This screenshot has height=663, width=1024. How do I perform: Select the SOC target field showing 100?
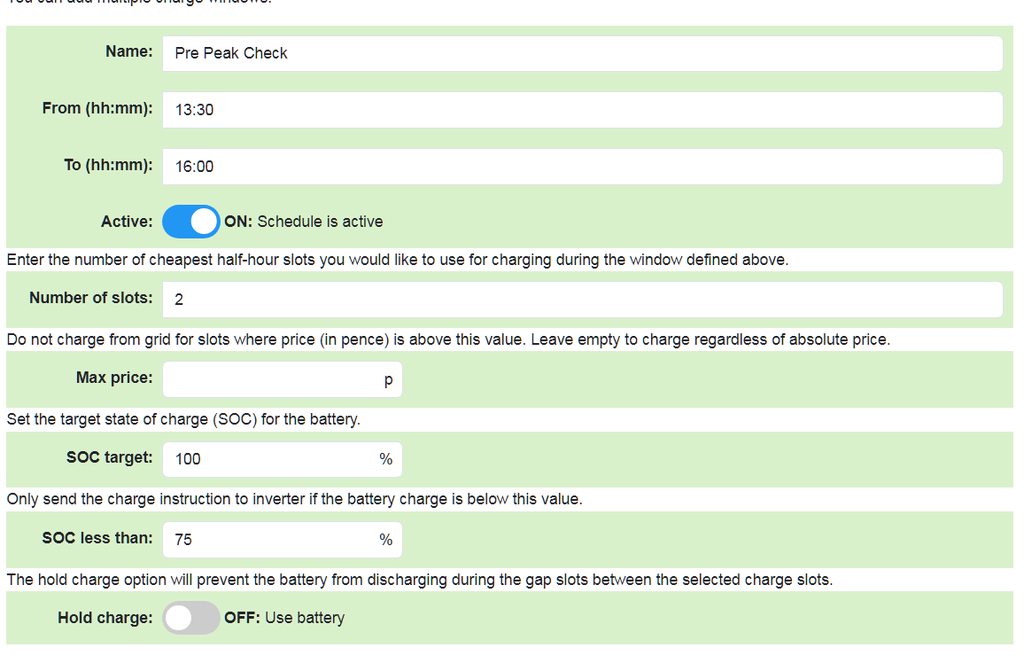coord(270,459)
